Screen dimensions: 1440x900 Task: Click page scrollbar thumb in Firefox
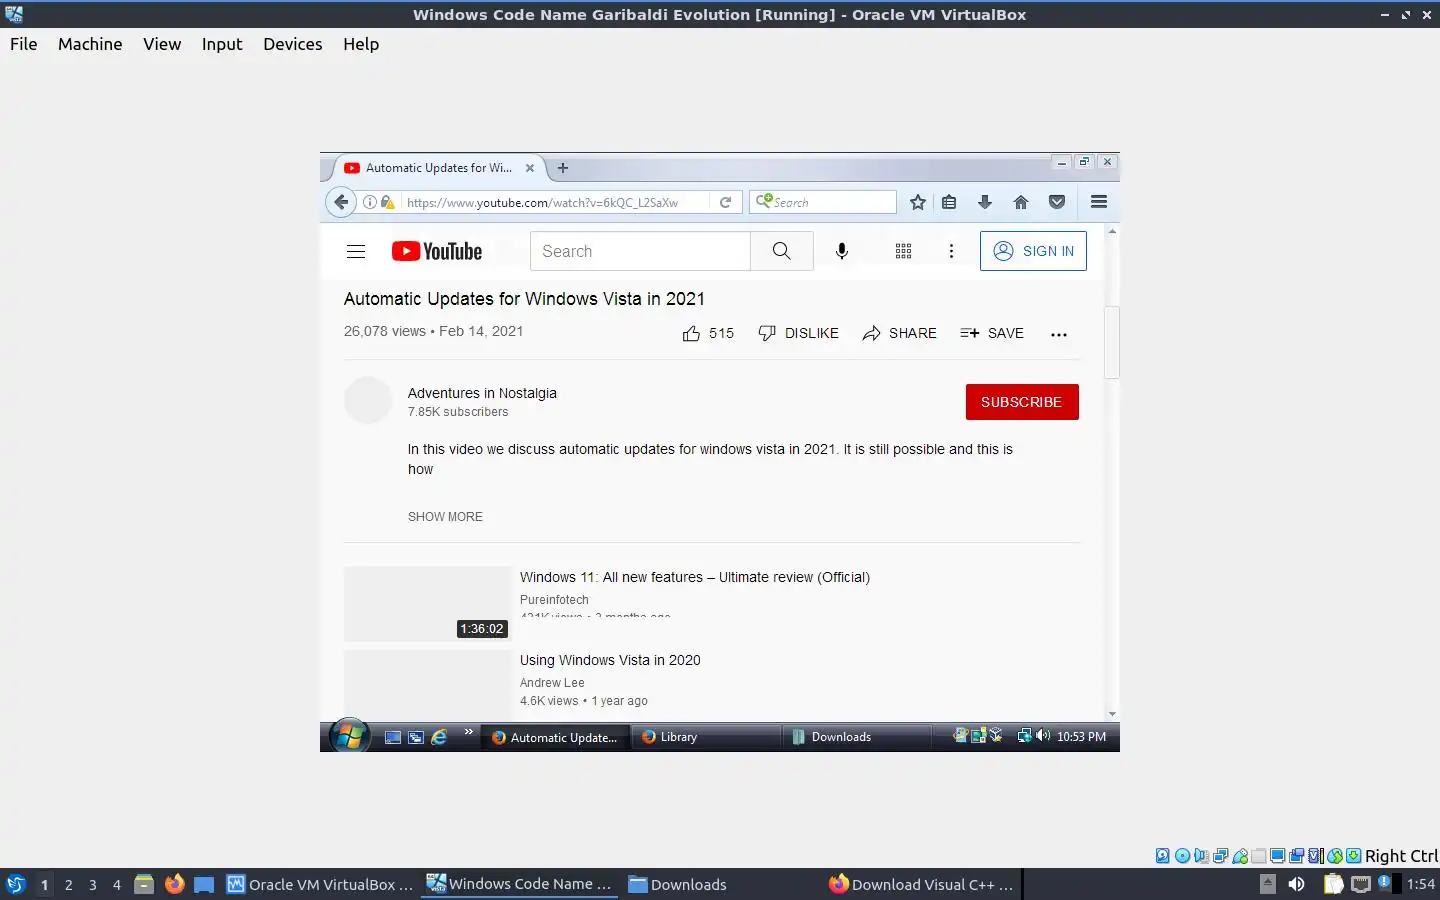pos(1112,343)
